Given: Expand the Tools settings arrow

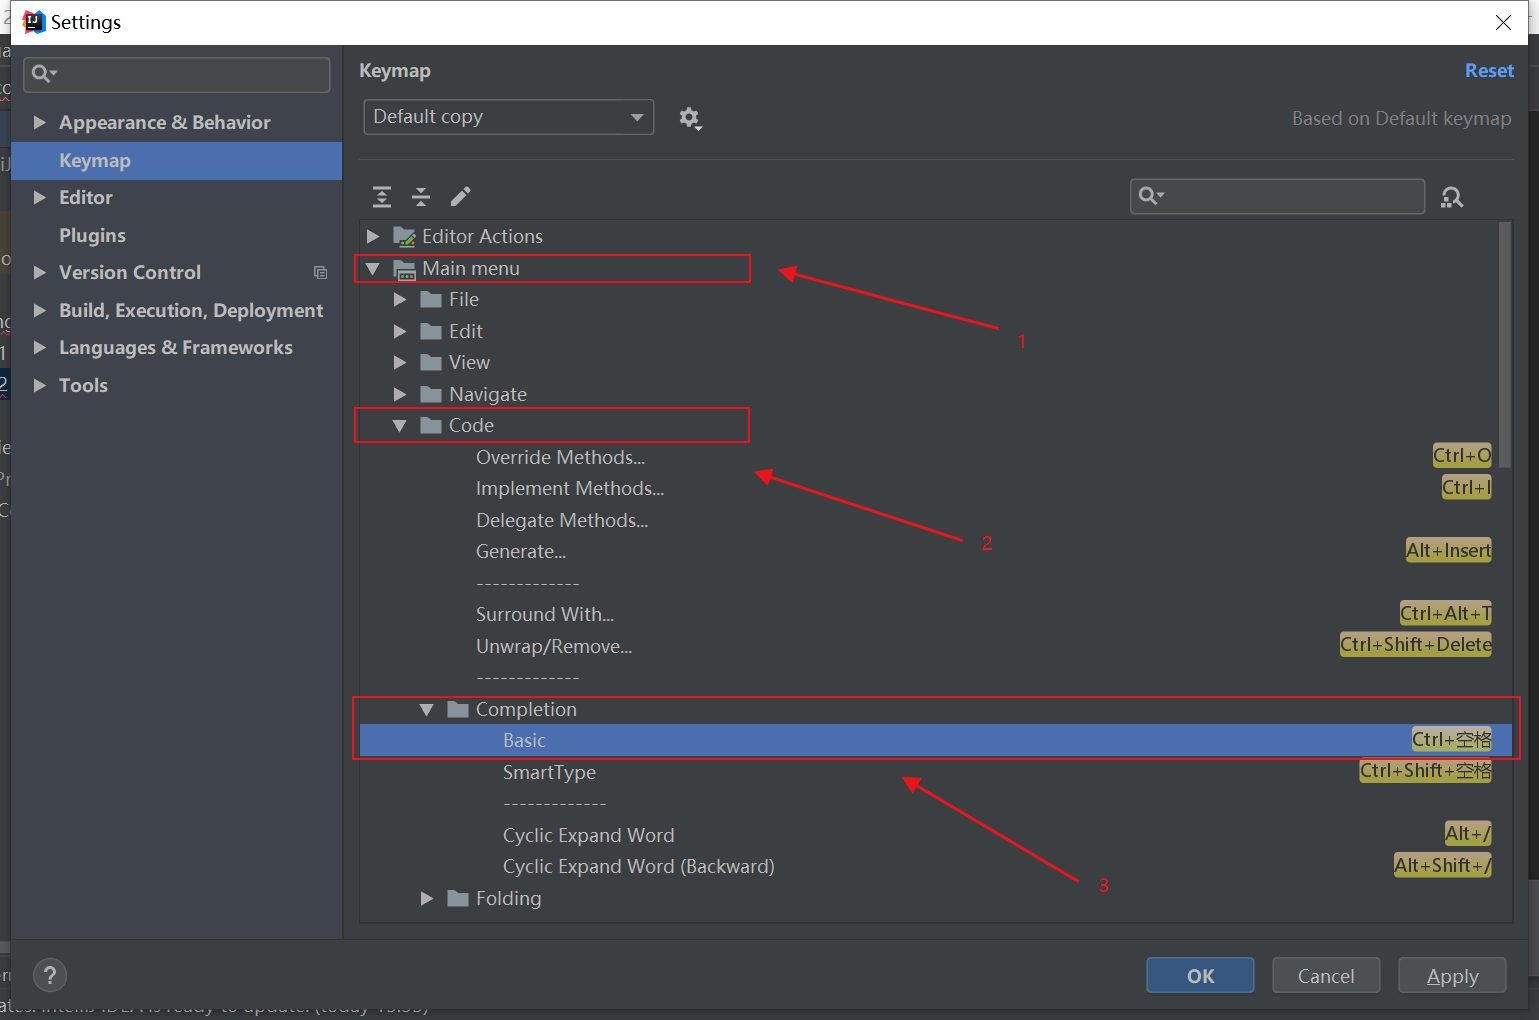Looking at the screenshot, I should click(x=40, y=385).
